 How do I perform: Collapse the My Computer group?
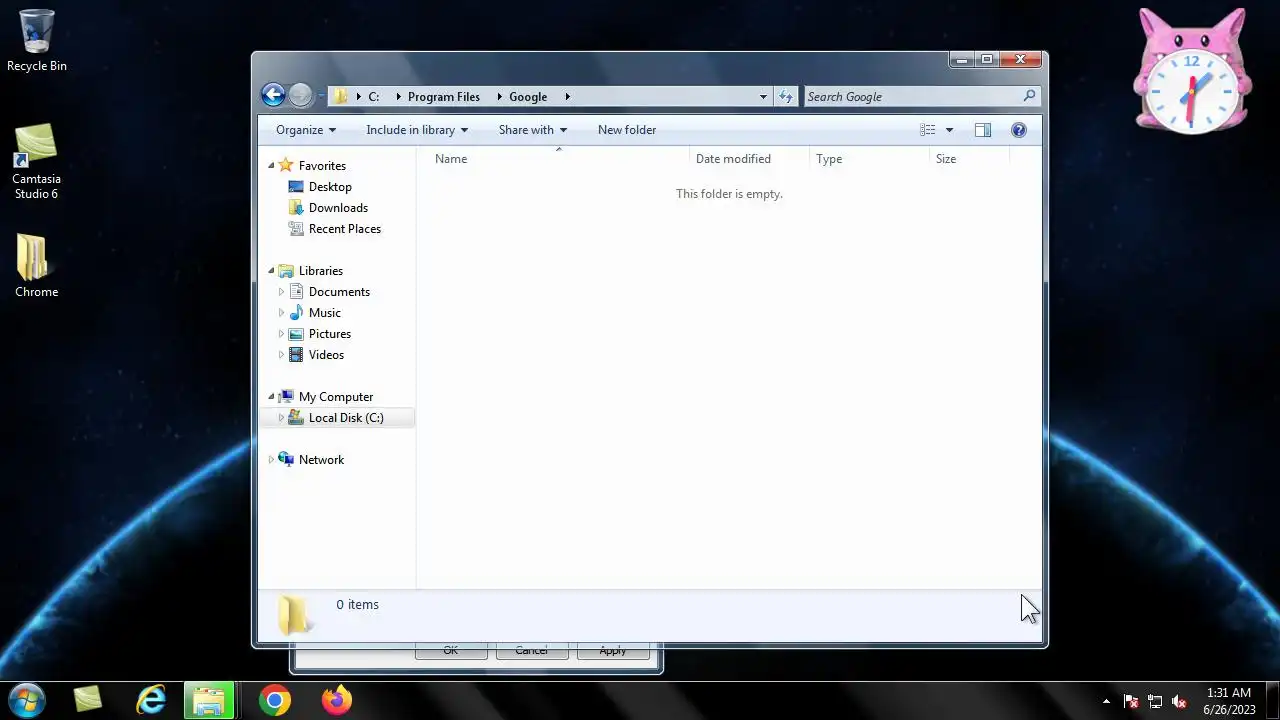click(x=271, y=397)
